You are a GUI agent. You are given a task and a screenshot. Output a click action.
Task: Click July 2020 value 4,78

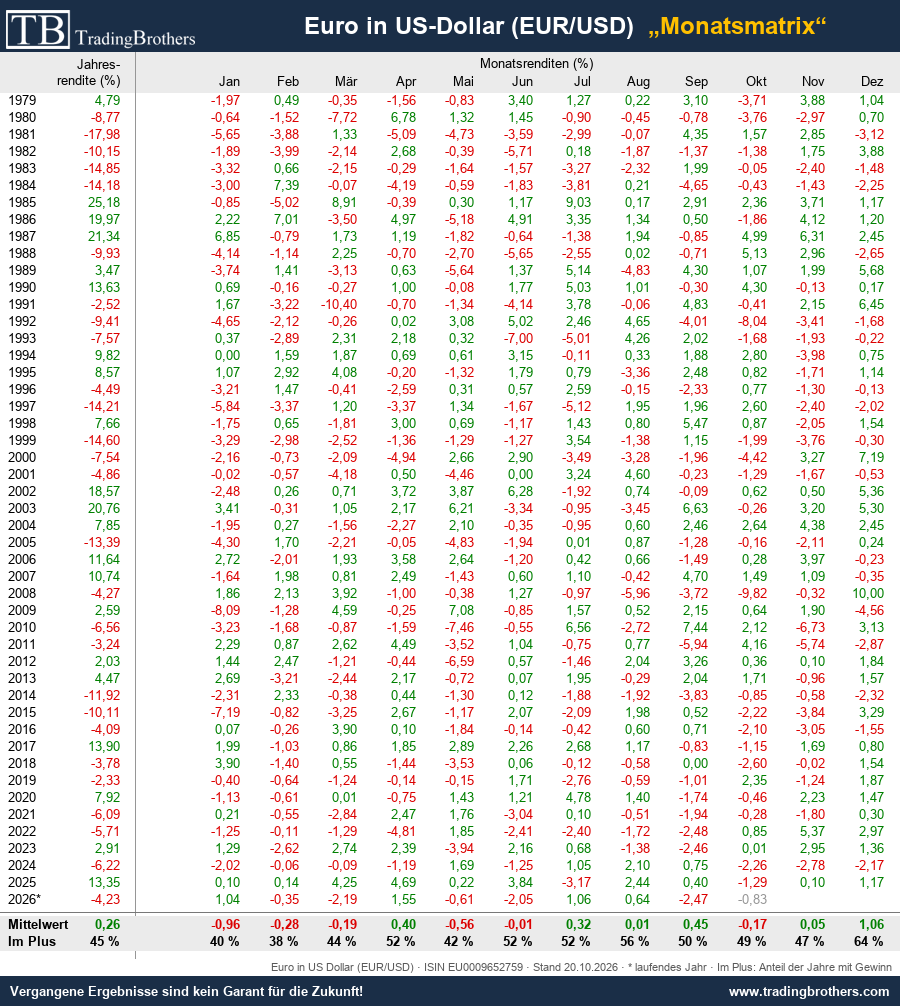tap(578, 797)
